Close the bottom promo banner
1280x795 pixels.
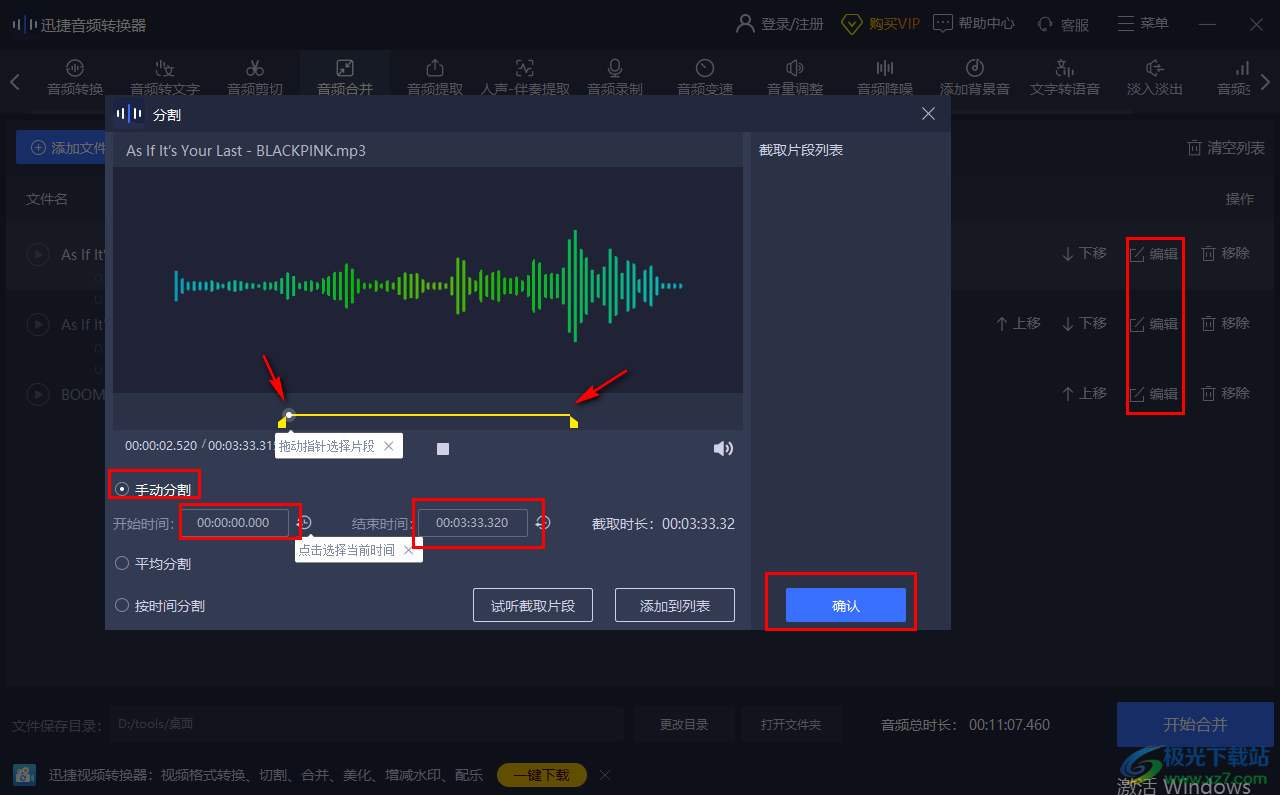(x=605, y=775)
